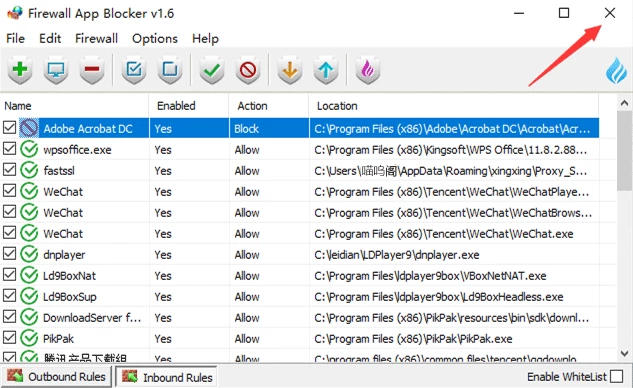Uncheck the fastssl rule checkbox
Screen dimensions: 633x388
[9, 170]
